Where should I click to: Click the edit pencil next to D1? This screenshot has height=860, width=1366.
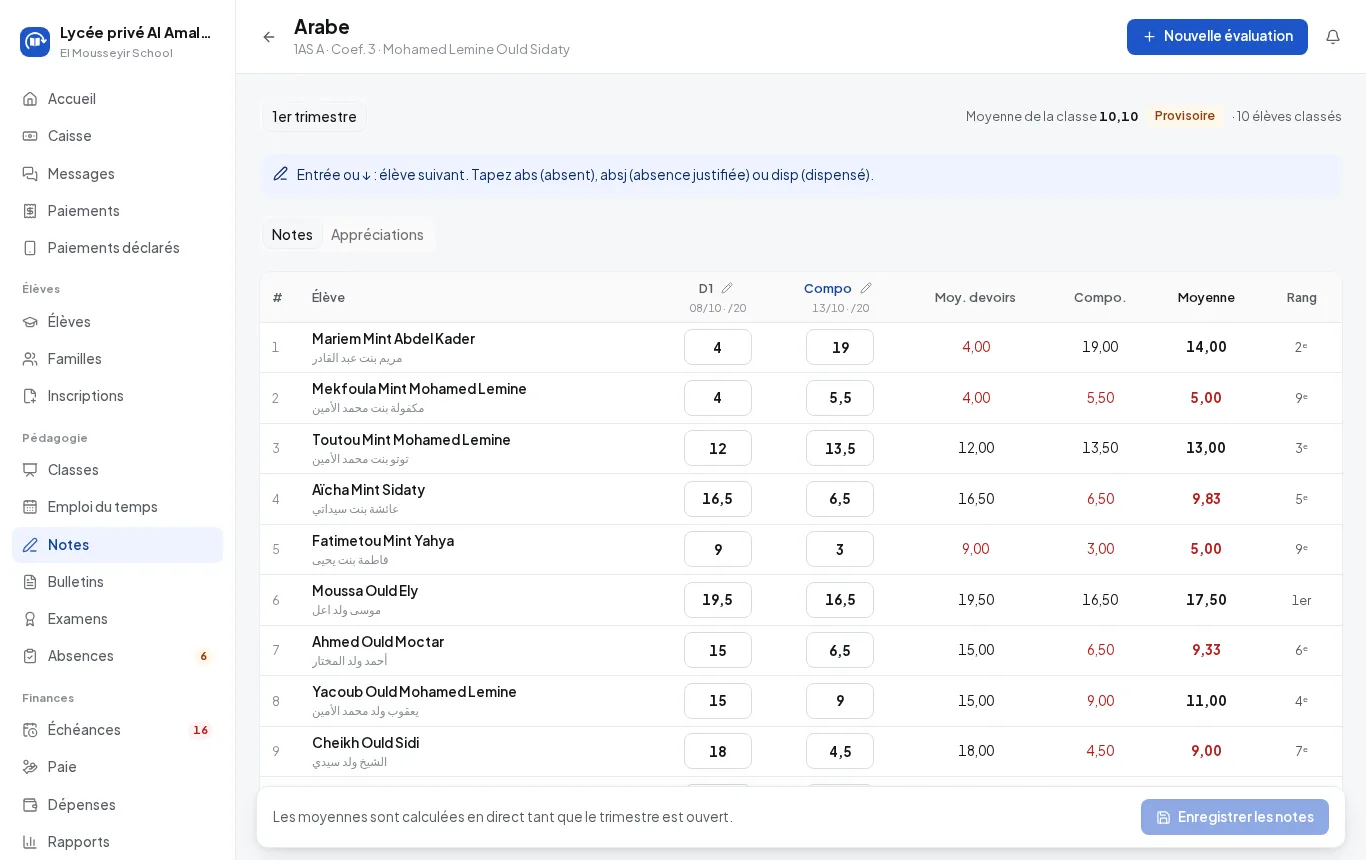(x=727, y=288)
